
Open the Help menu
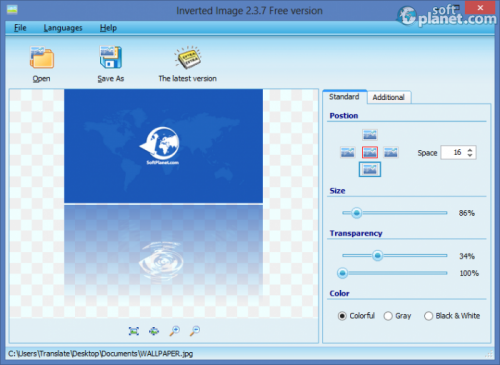pyautogui.click(x=108, y=28)
